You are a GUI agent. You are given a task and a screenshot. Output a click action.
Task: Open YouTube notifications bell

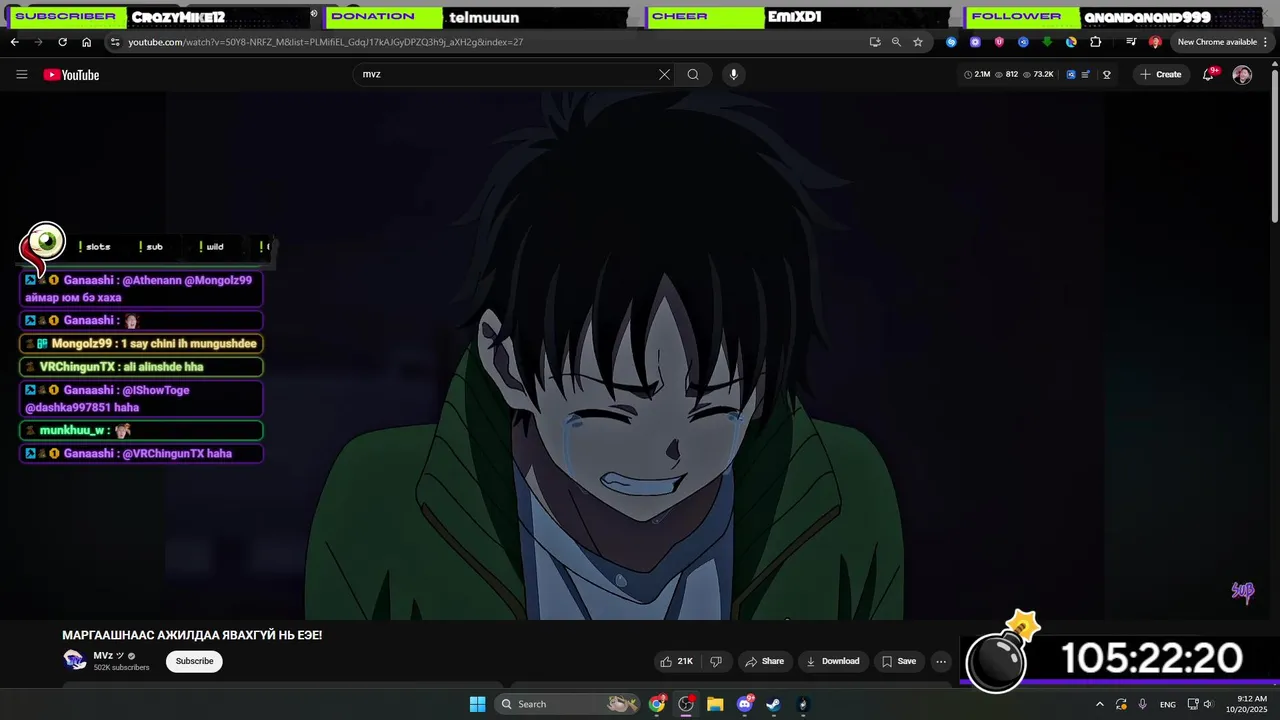pyautogui.click(x=1208, y=75)
